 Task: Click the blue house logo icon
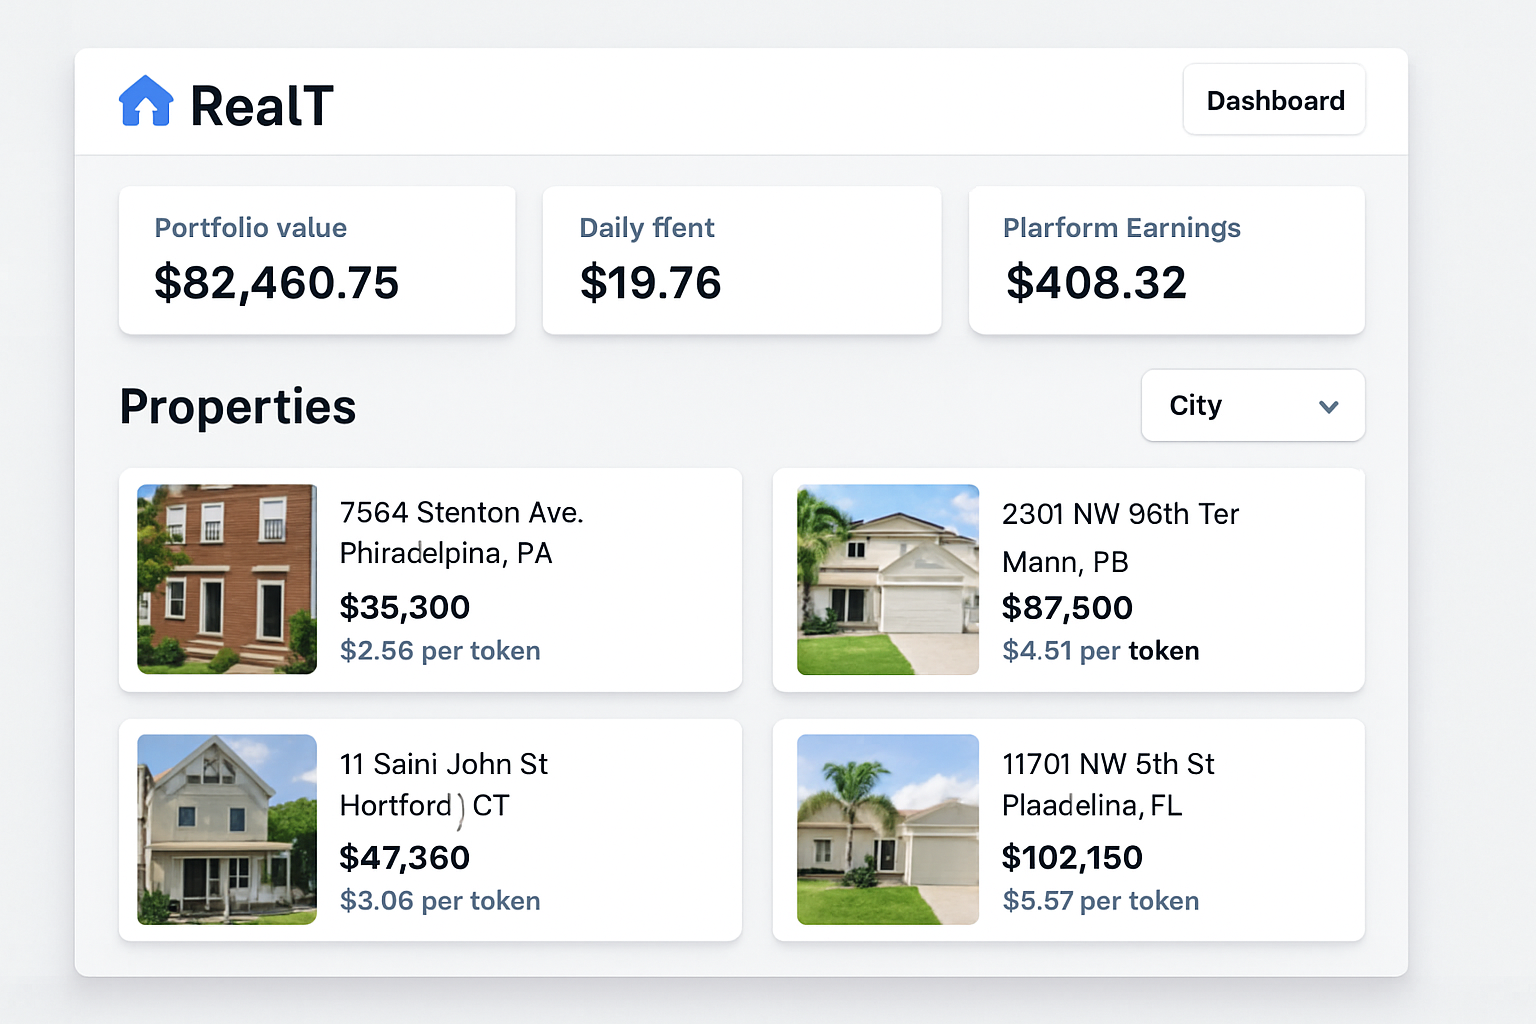tap(146, 99)
